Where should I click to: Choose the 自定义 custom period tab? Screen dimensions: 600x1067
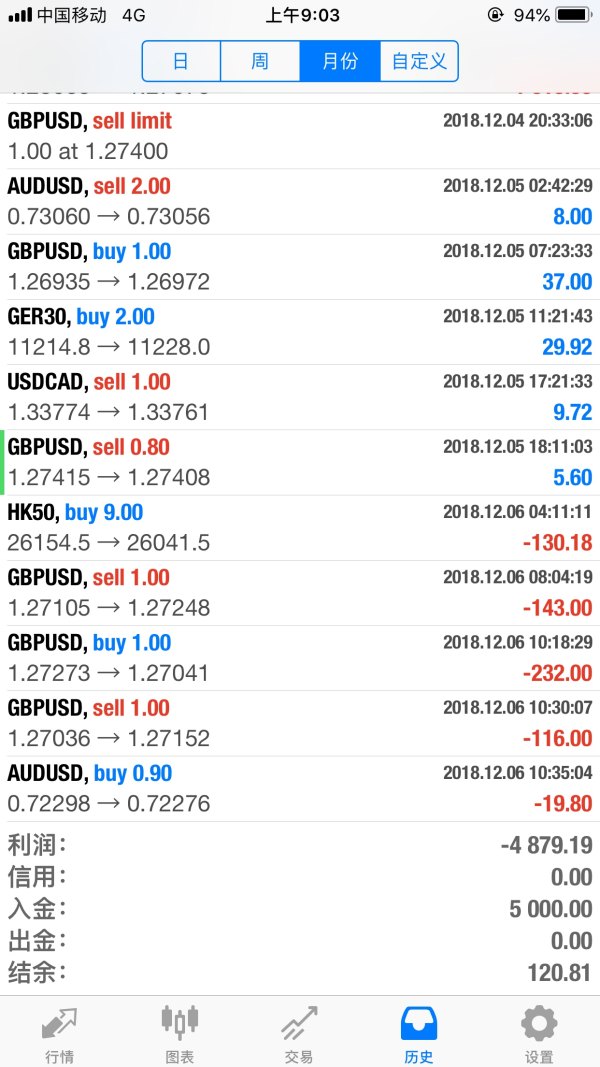coord(419,61)
